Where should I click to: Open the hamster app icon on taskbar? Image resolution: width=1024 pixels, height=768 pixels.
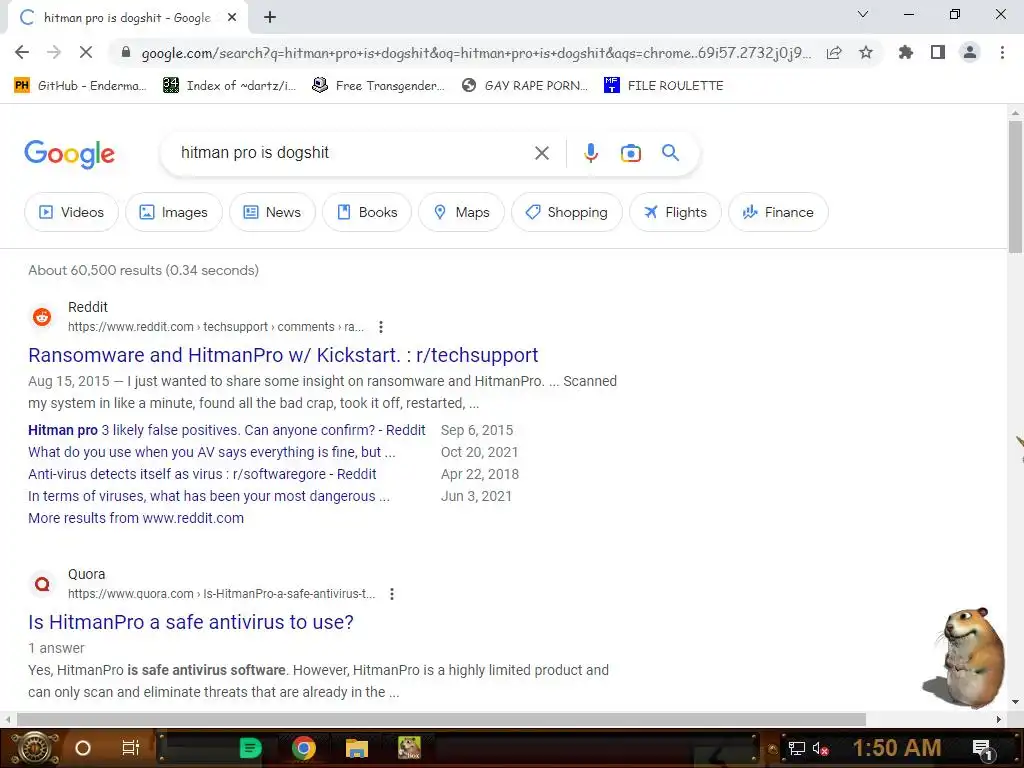click(409, 748)
